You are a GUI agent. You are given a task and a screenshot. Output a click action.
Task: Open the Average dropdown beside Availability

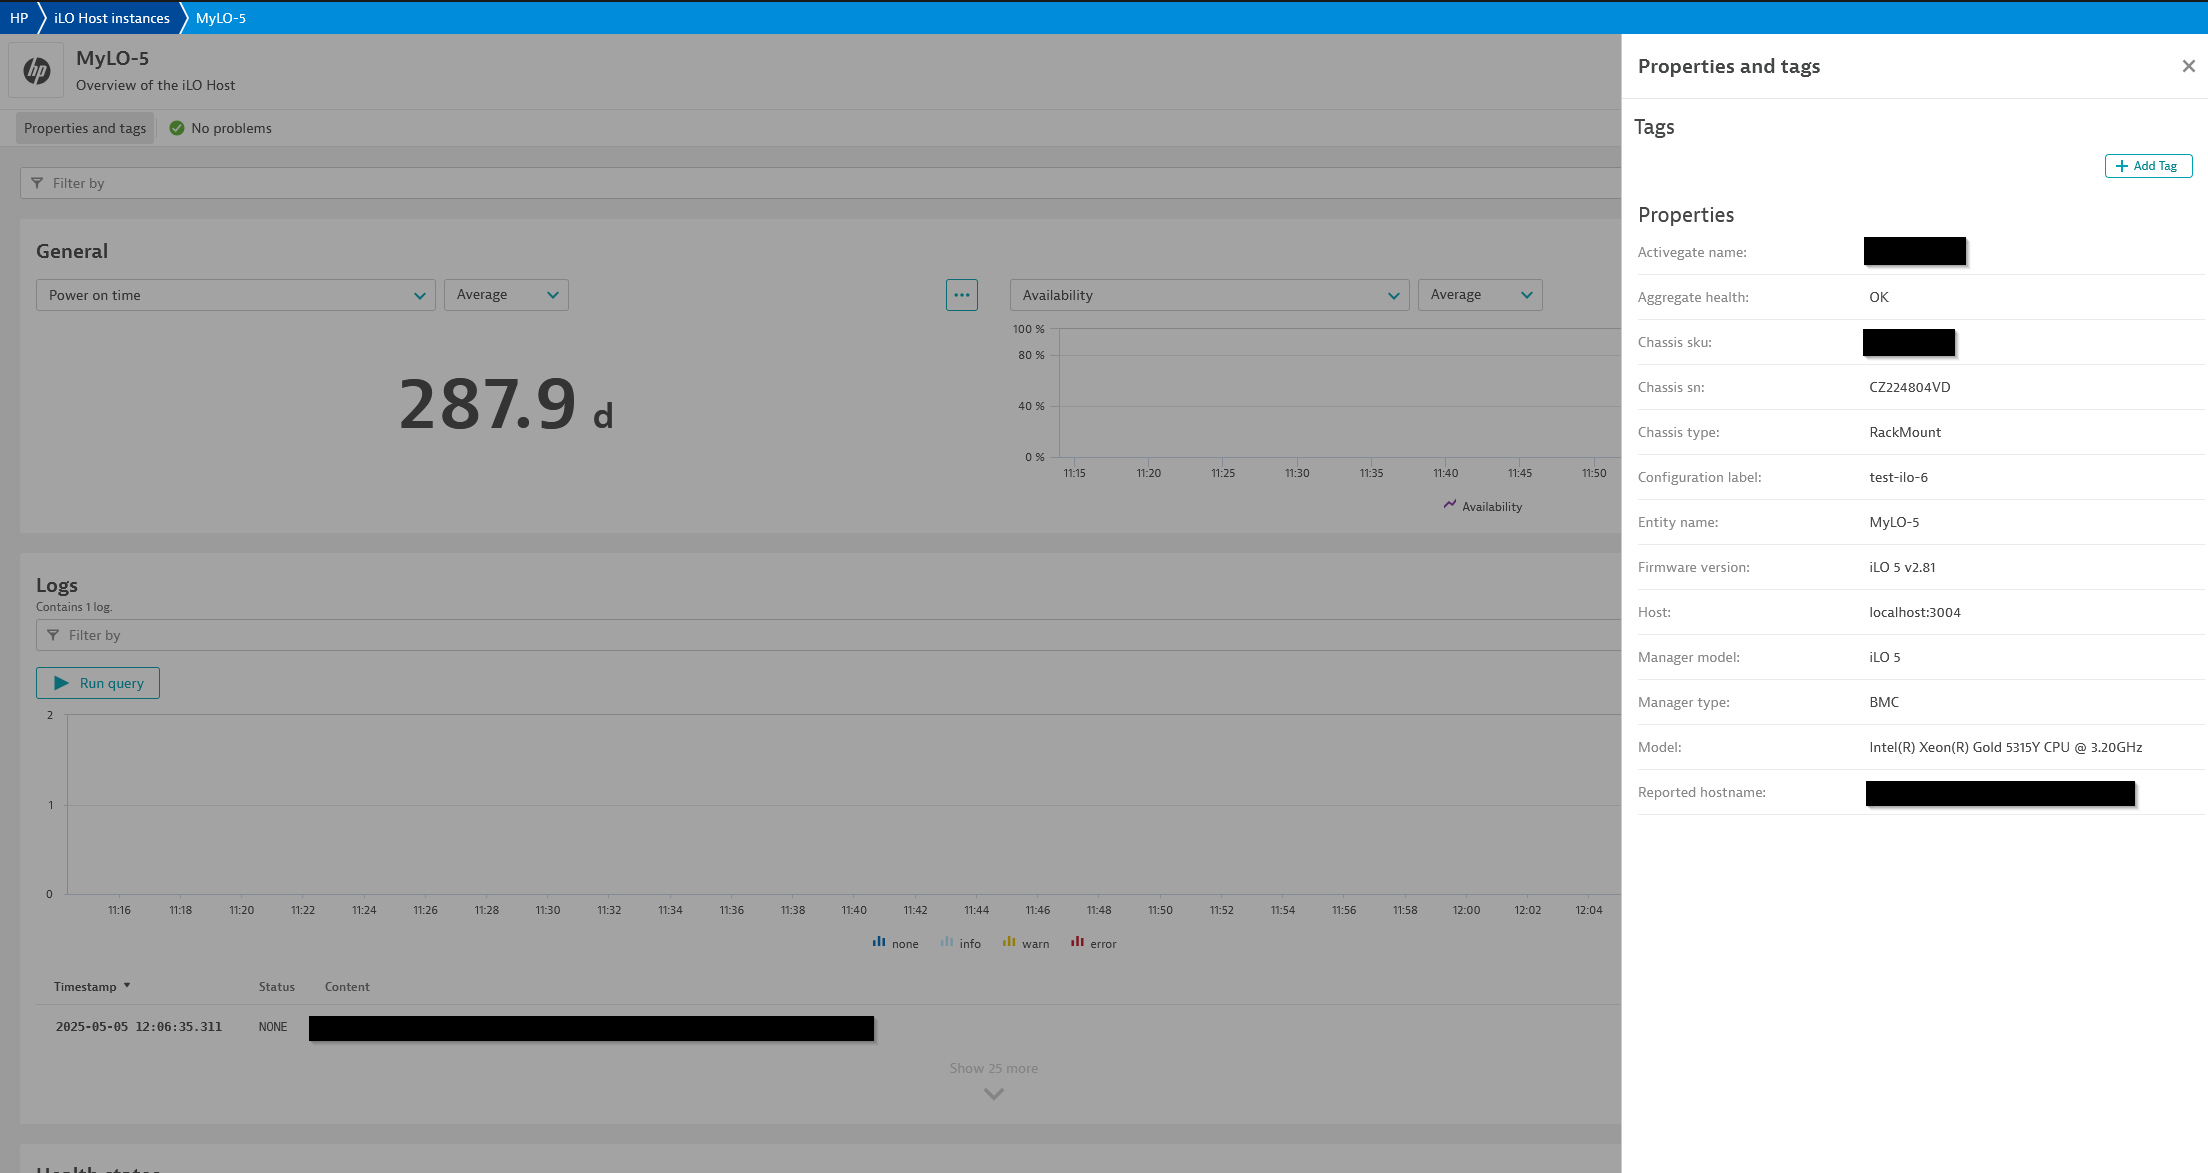pos(1480,295)
